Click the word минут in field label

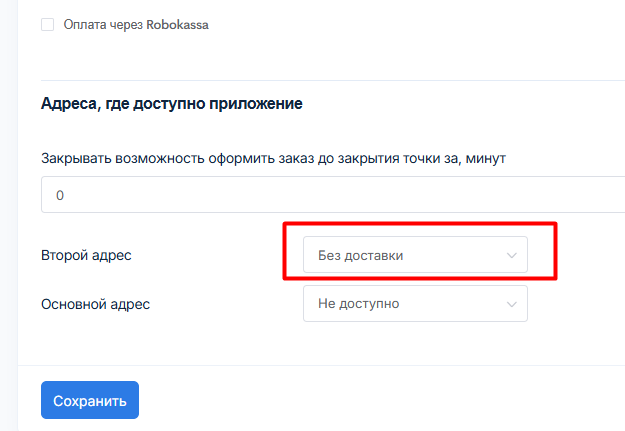coord(485,158)
